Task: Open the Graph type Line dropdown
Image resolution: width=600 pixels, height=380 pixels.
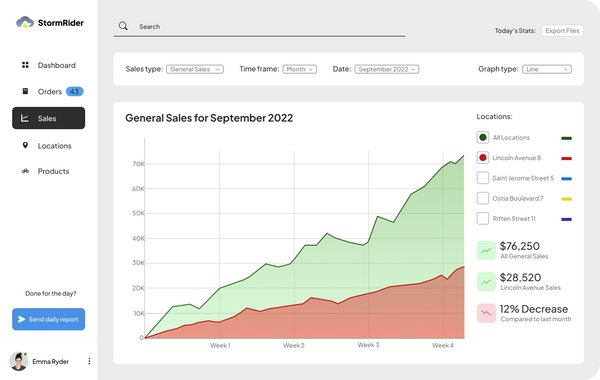Action: click(x=547, y=69)
